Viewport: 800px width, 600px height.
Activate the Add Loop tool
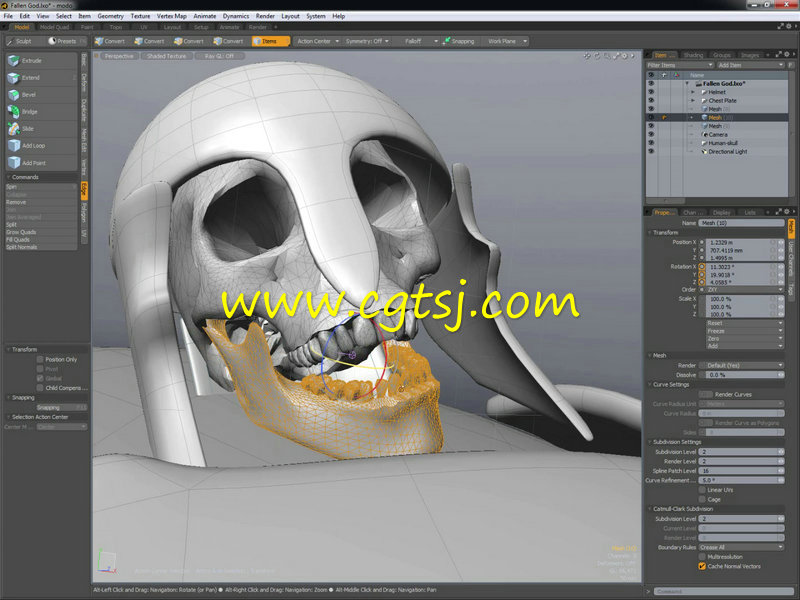(x=41, y=145)
